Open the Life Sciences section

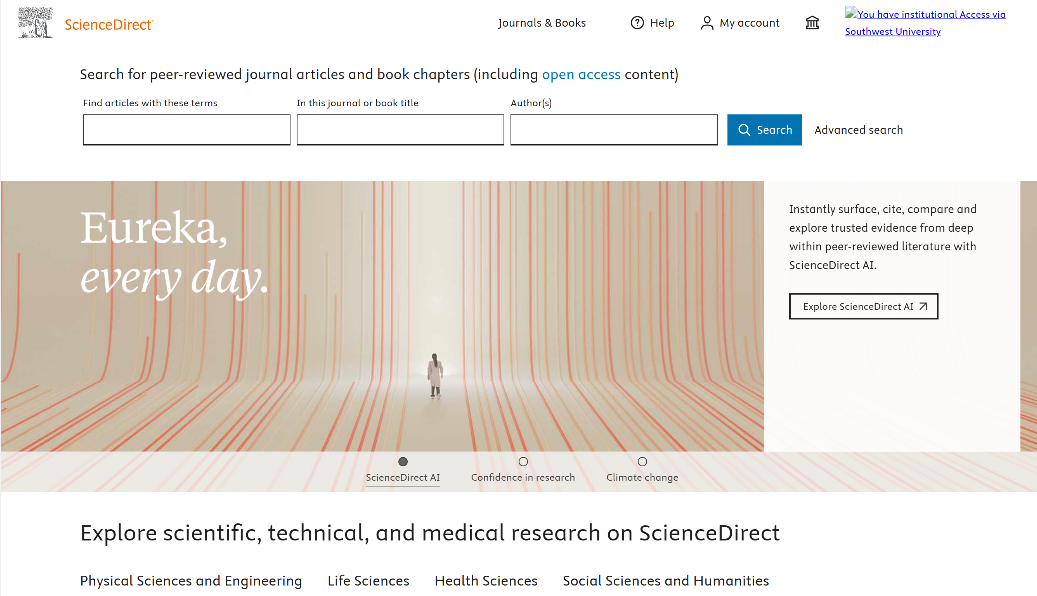[x=368, y=581]
